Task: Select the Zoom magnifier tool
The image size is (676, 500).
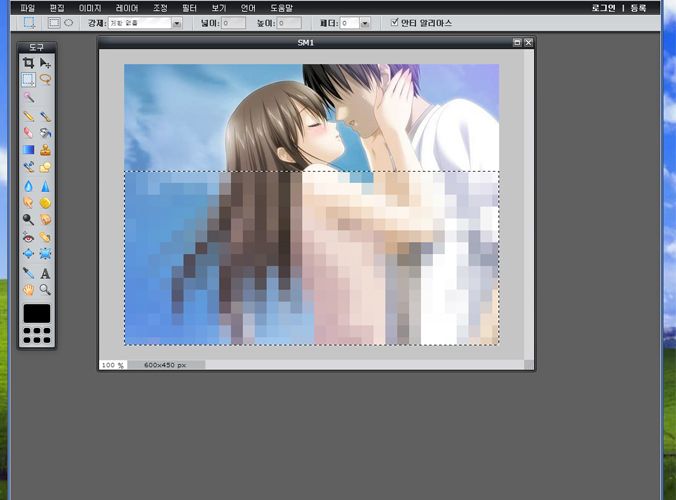Action: tap(45, 290)
